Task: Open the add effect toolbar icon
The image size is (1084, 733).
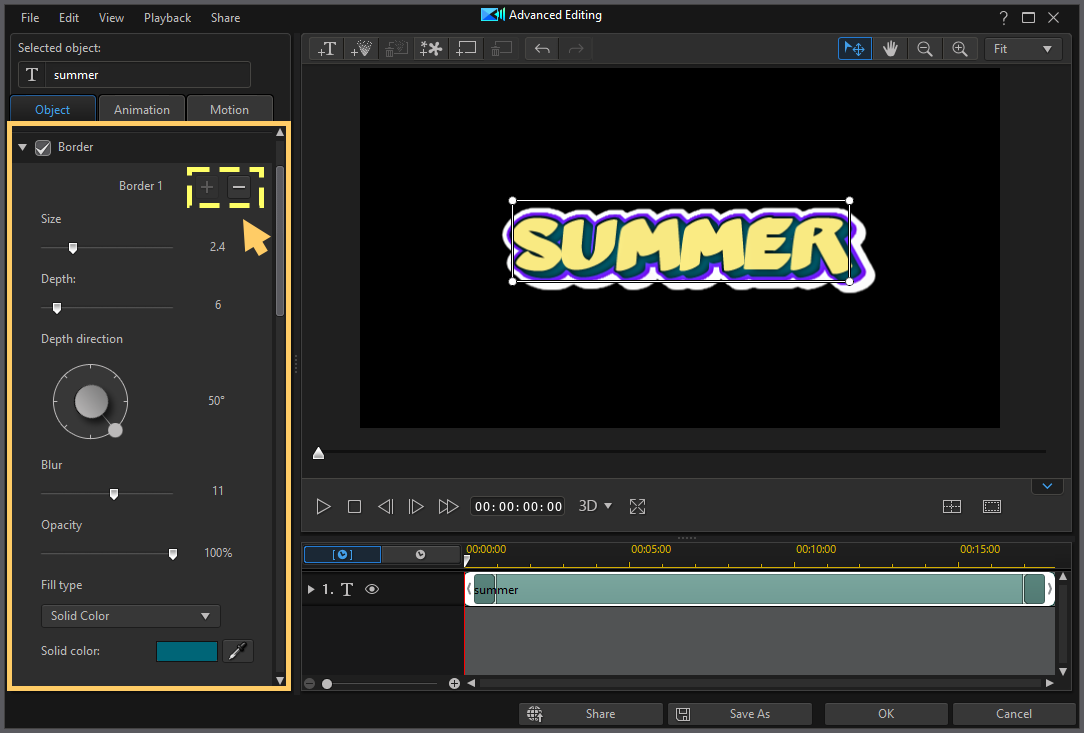Action: [431, 48]
